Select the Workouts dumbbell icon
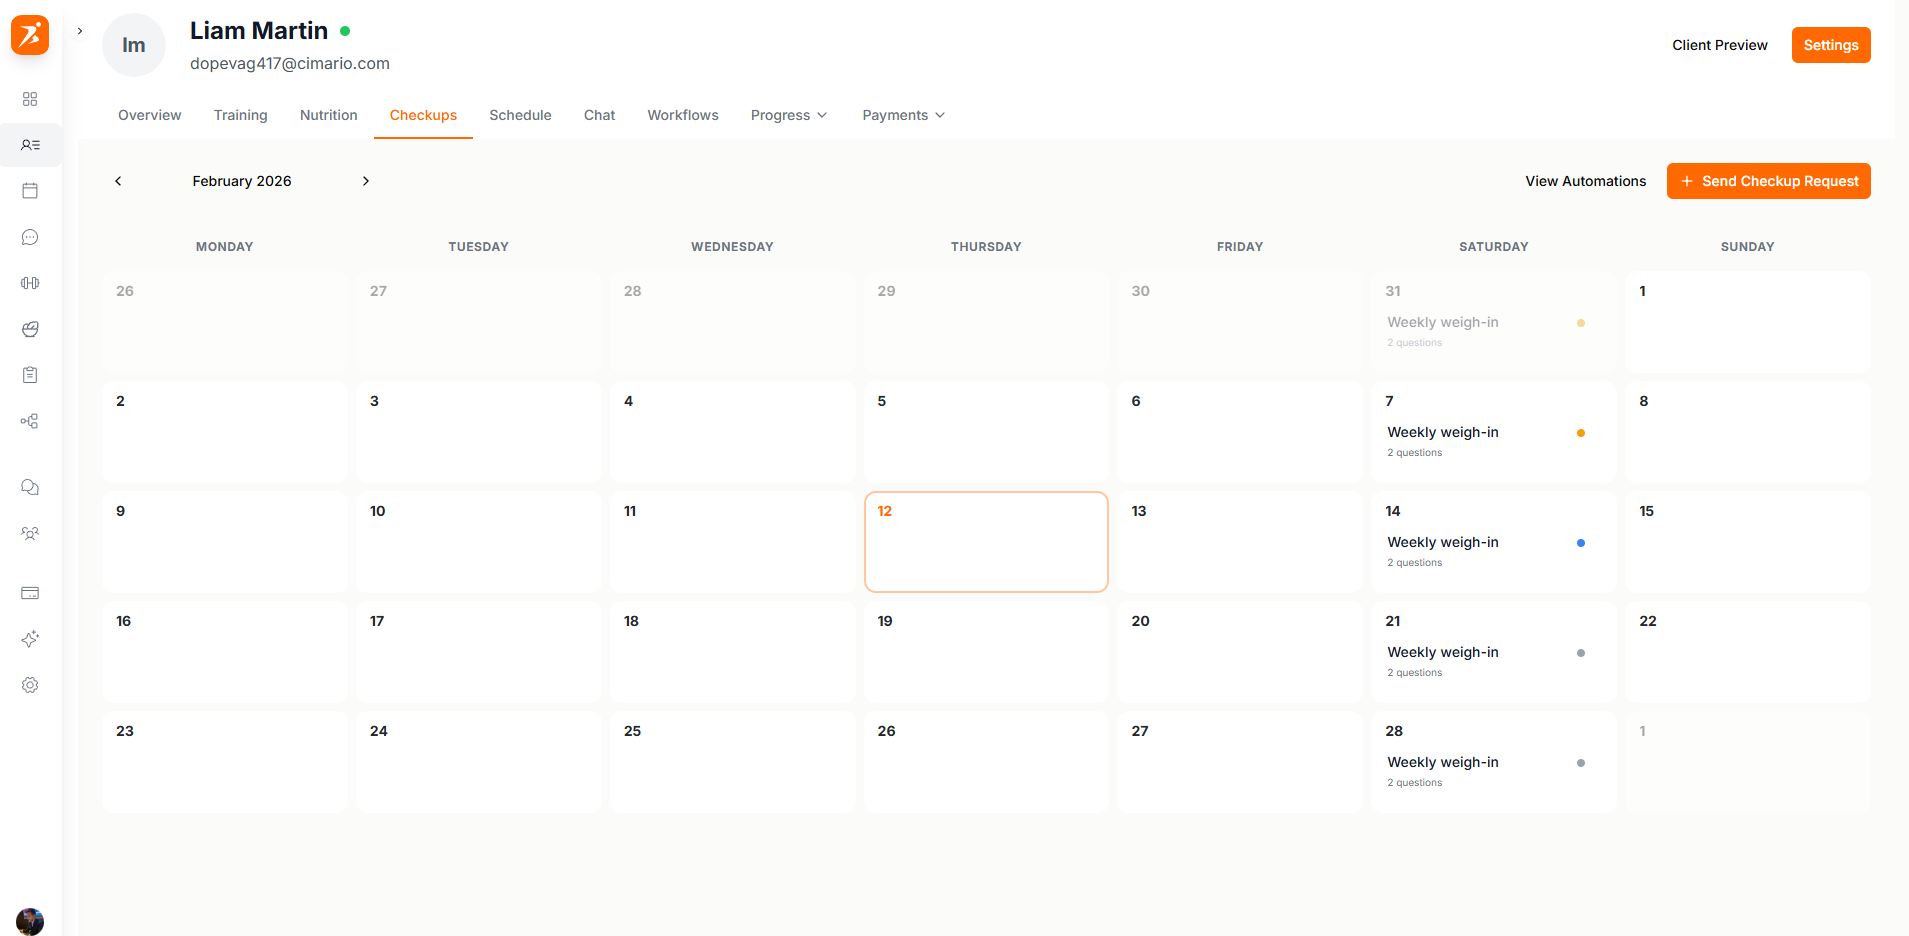Viewport: 1909px width, 936px height. (30, 283)
